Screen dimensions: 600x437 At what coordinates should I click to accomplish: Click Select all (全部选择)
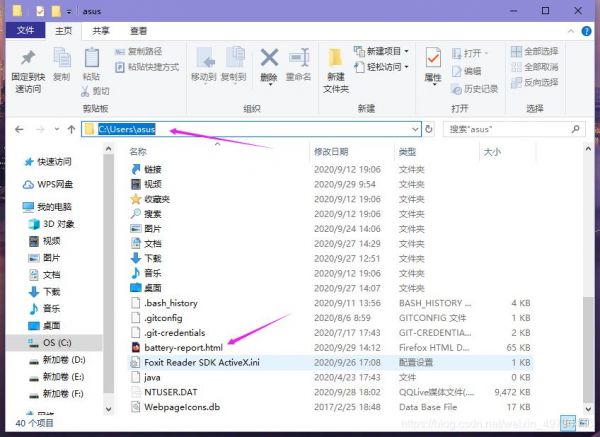click(x=535, y=51)
